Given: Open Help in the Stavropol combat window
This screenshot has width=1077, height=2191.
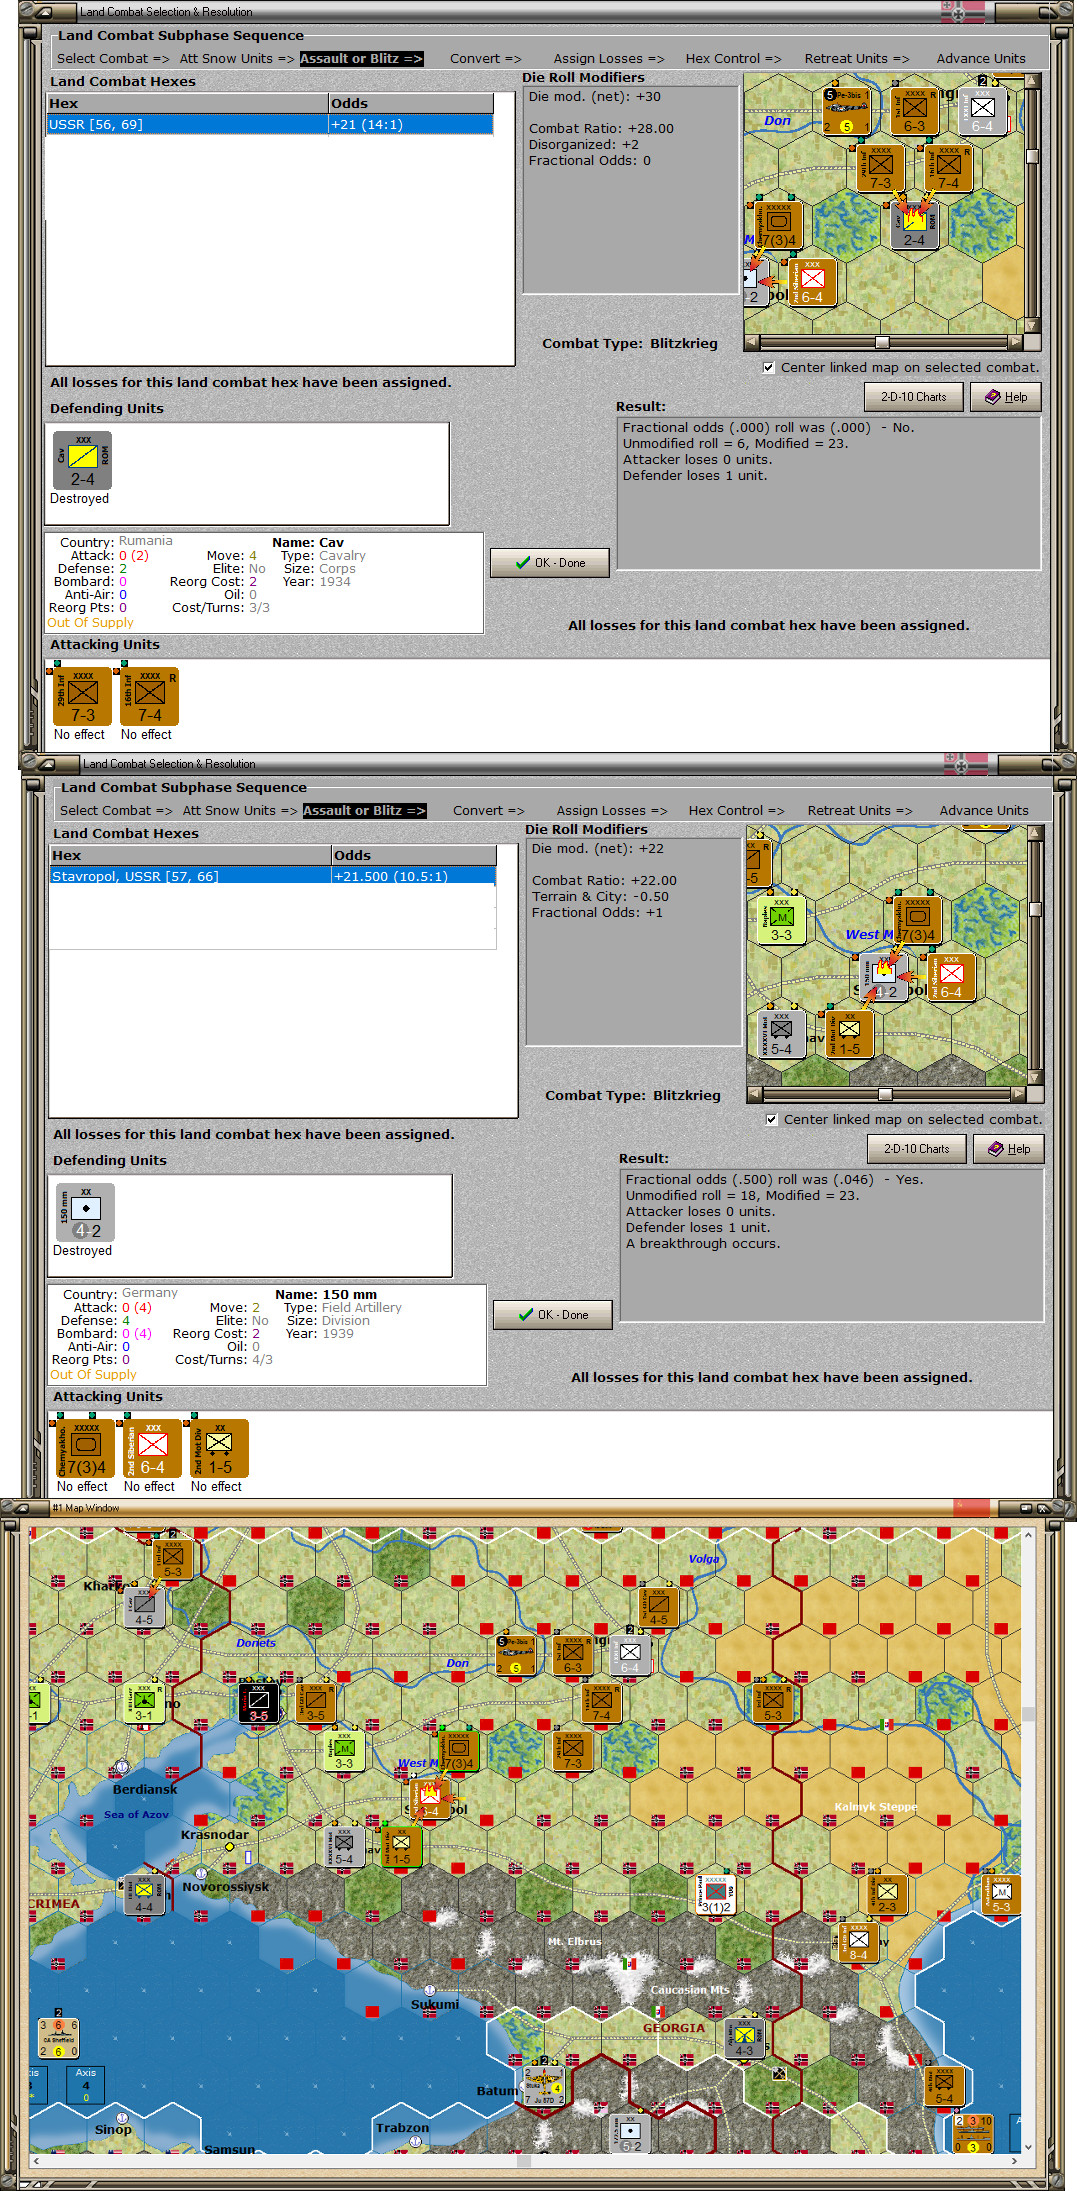Looking at the screenshot, I should (1009, 1149).
